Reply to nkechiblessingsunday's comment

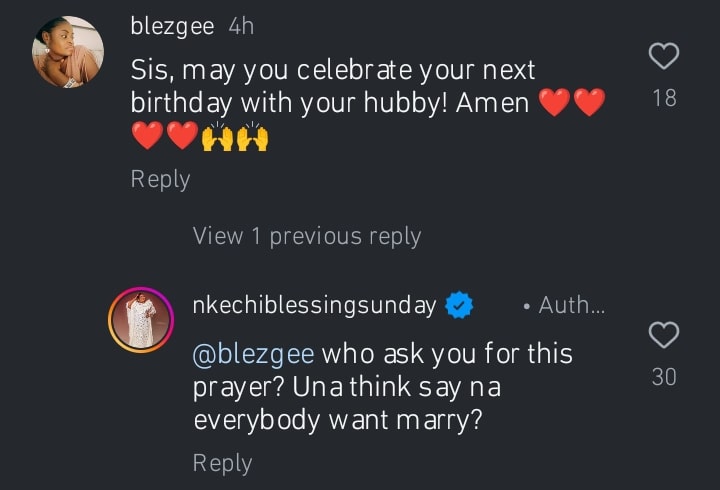[222, 463]
